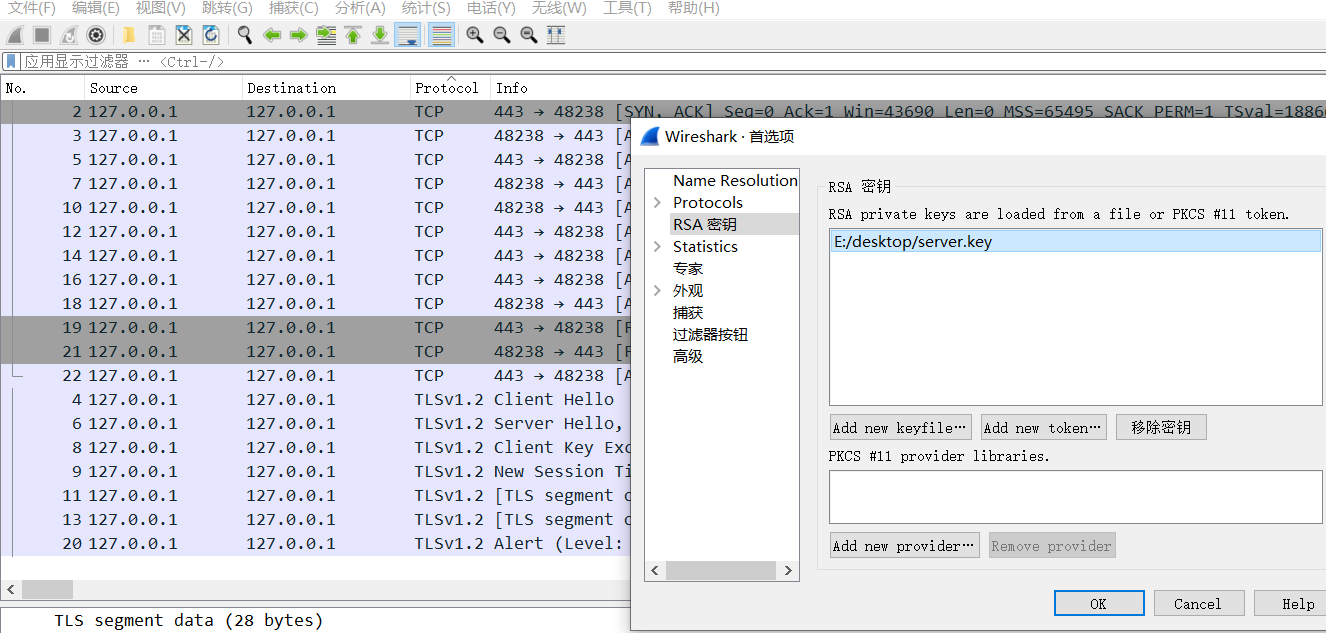The height and width of the screenshot is (633, 1326).
Task: Expand the 外观 preferences section
Action: [x=657, y=289]
